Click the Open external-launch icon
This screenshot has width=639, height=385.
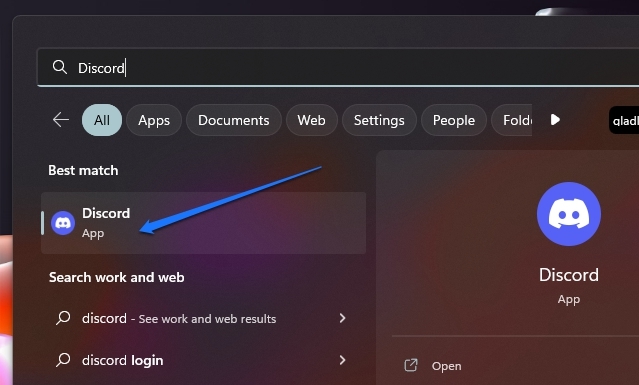[411, 365]
